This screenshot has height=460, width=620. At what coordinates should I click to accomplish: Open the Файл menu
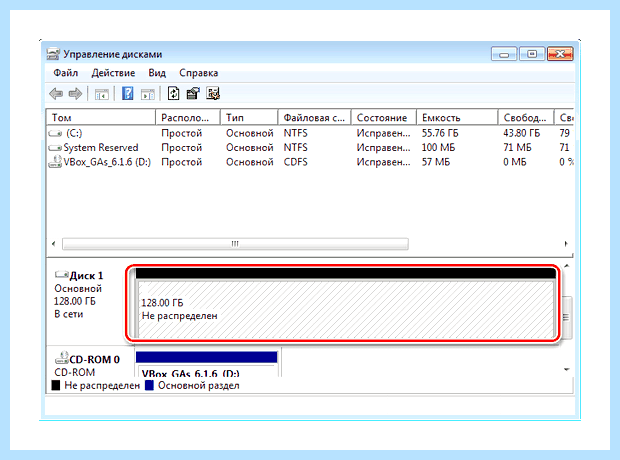coord(66,73)
